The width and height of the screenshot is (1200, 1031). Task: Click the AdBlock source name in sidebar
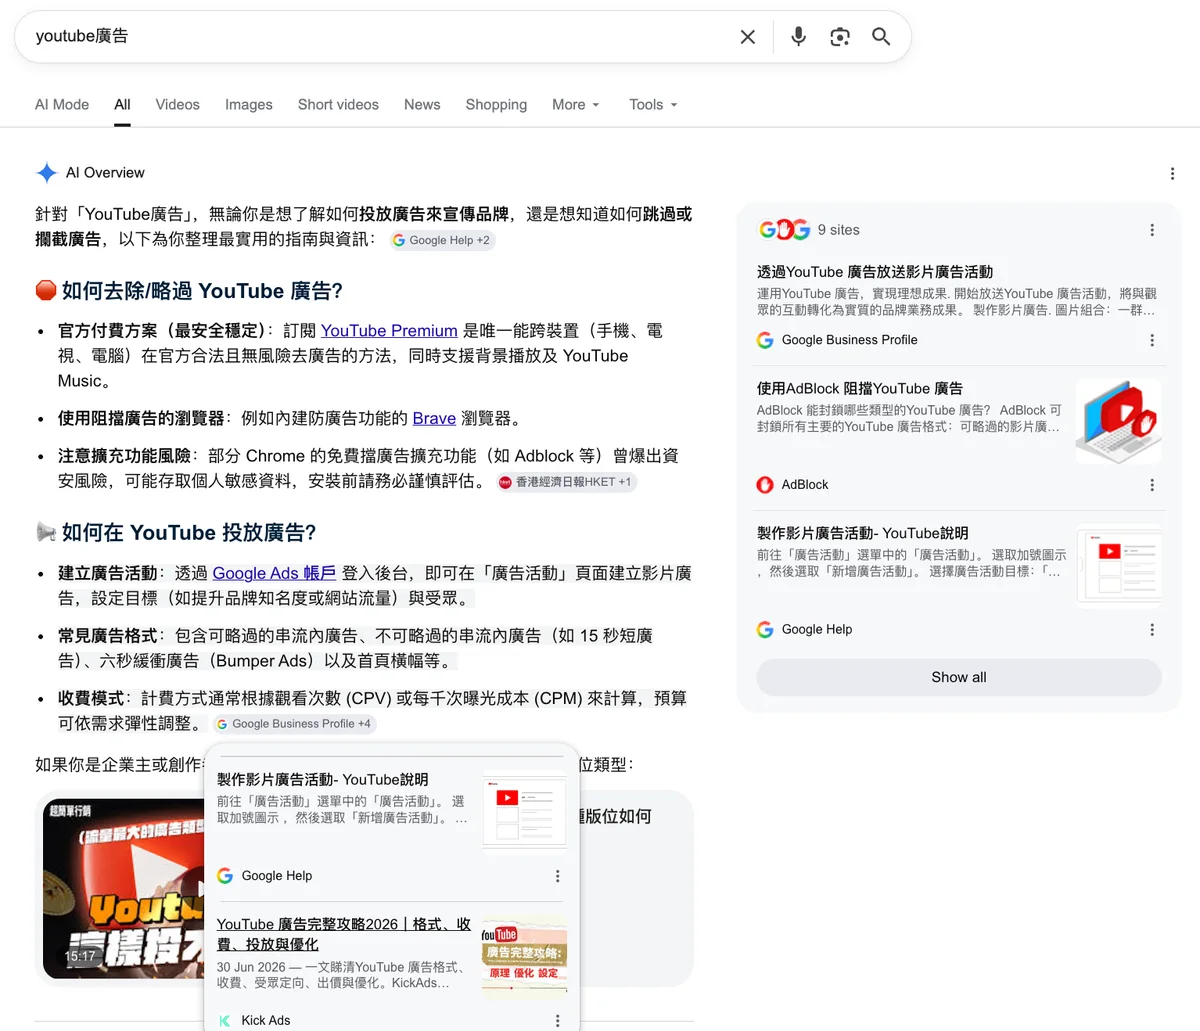click(805, 485)
